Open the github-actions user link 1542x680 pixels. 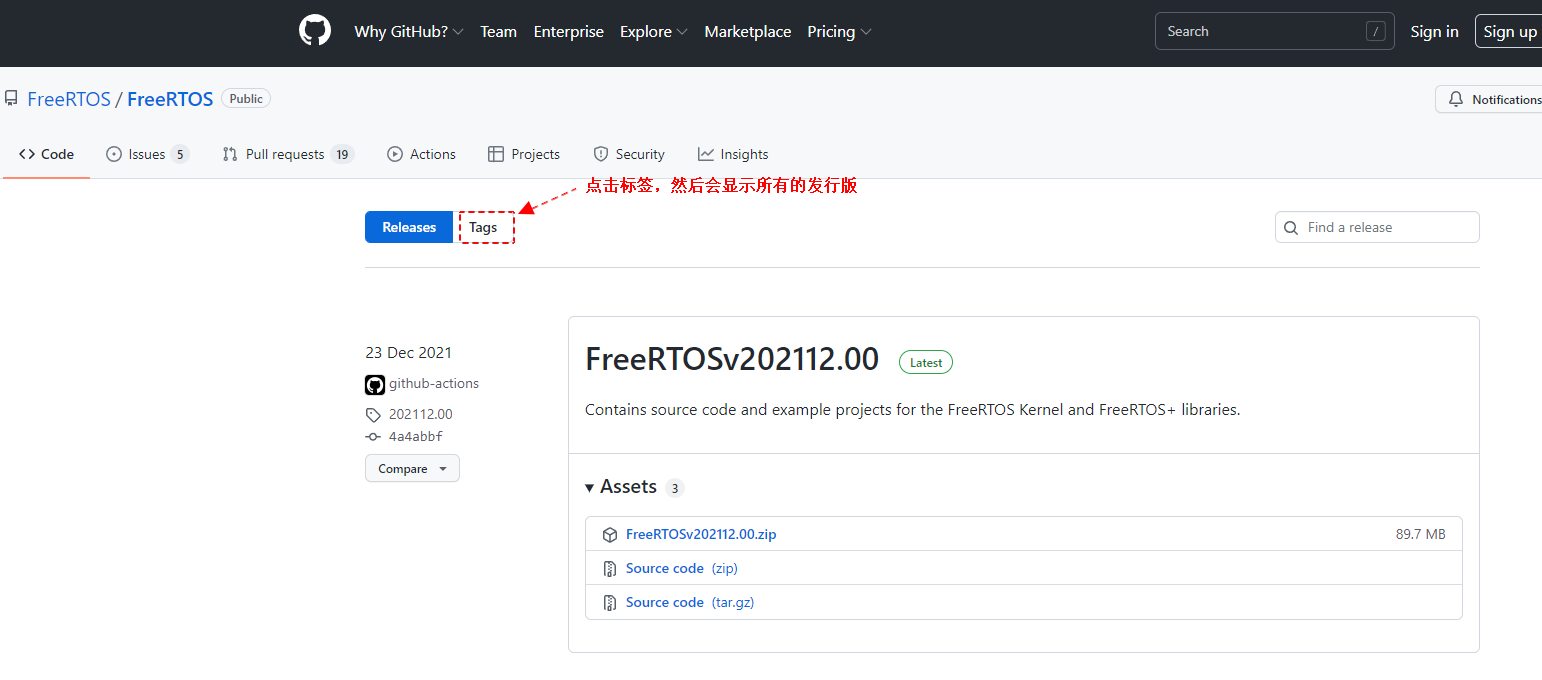(434, 383)
